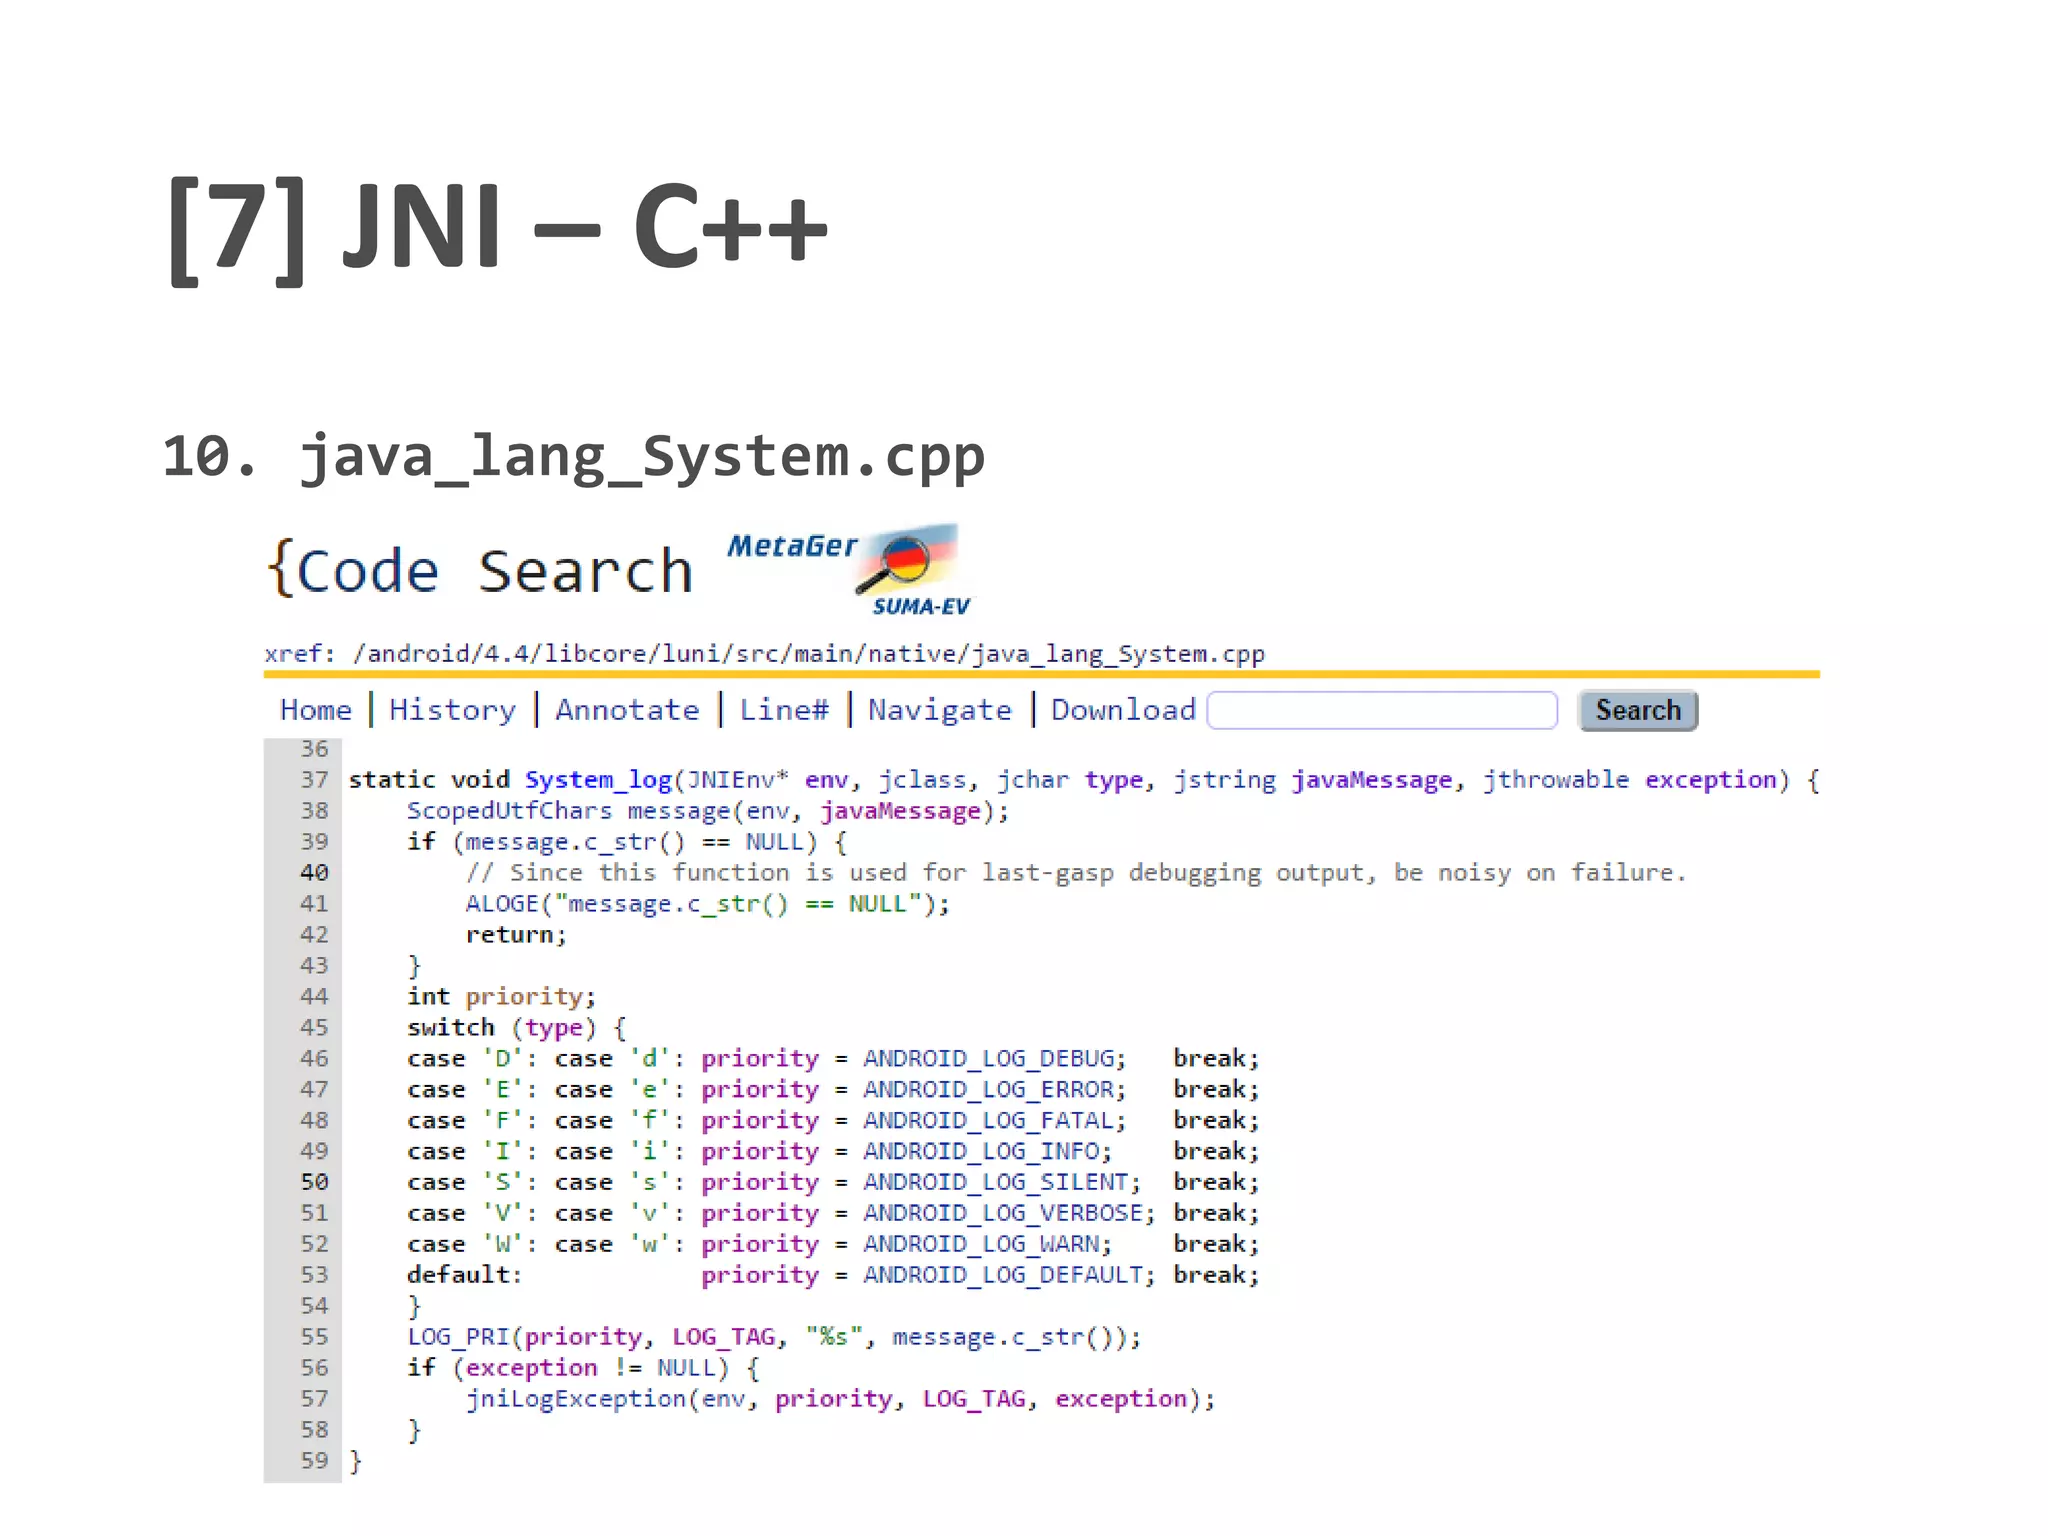
Task: Click ALOGE macro on line 41
Action: pos(502,904)
